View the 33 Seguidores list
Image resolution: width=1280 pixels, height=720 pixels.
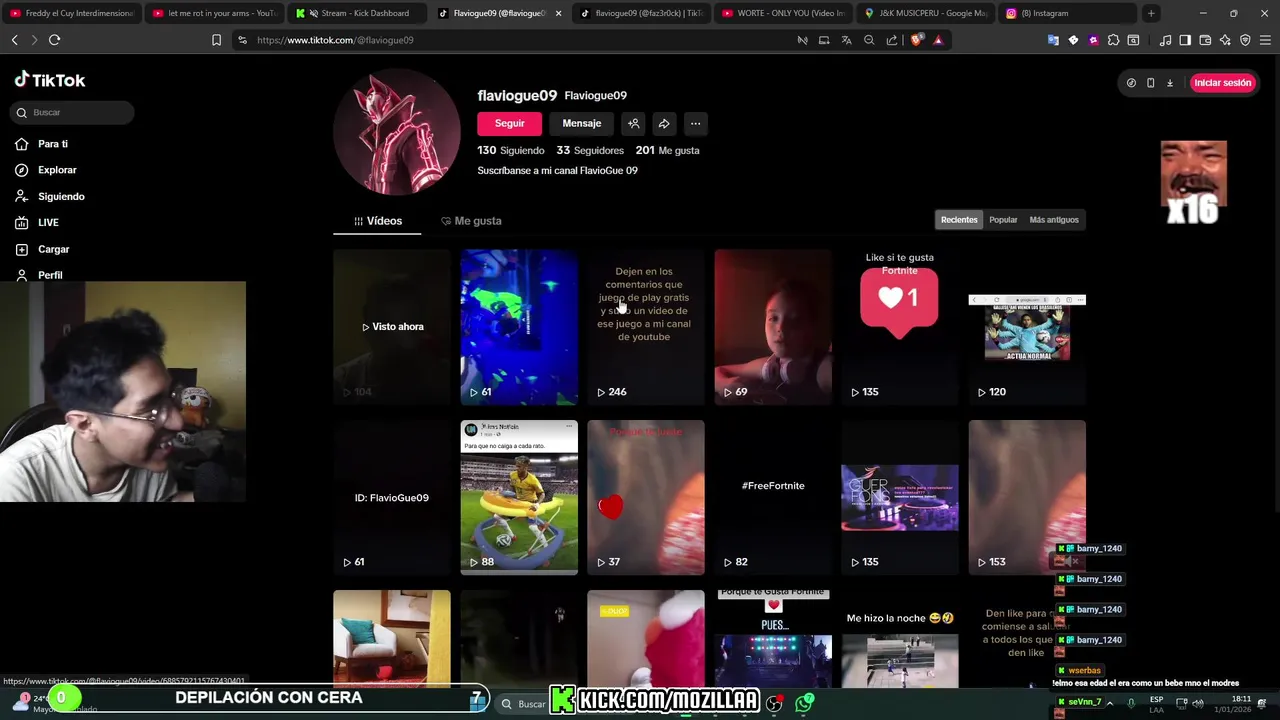[590, 150]
